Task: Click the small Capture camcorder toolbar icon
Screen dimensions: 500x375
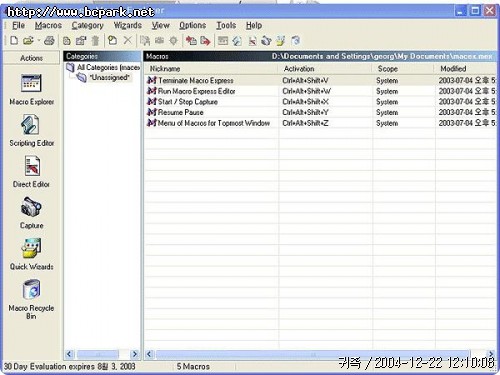Action: tap(266, 41)
